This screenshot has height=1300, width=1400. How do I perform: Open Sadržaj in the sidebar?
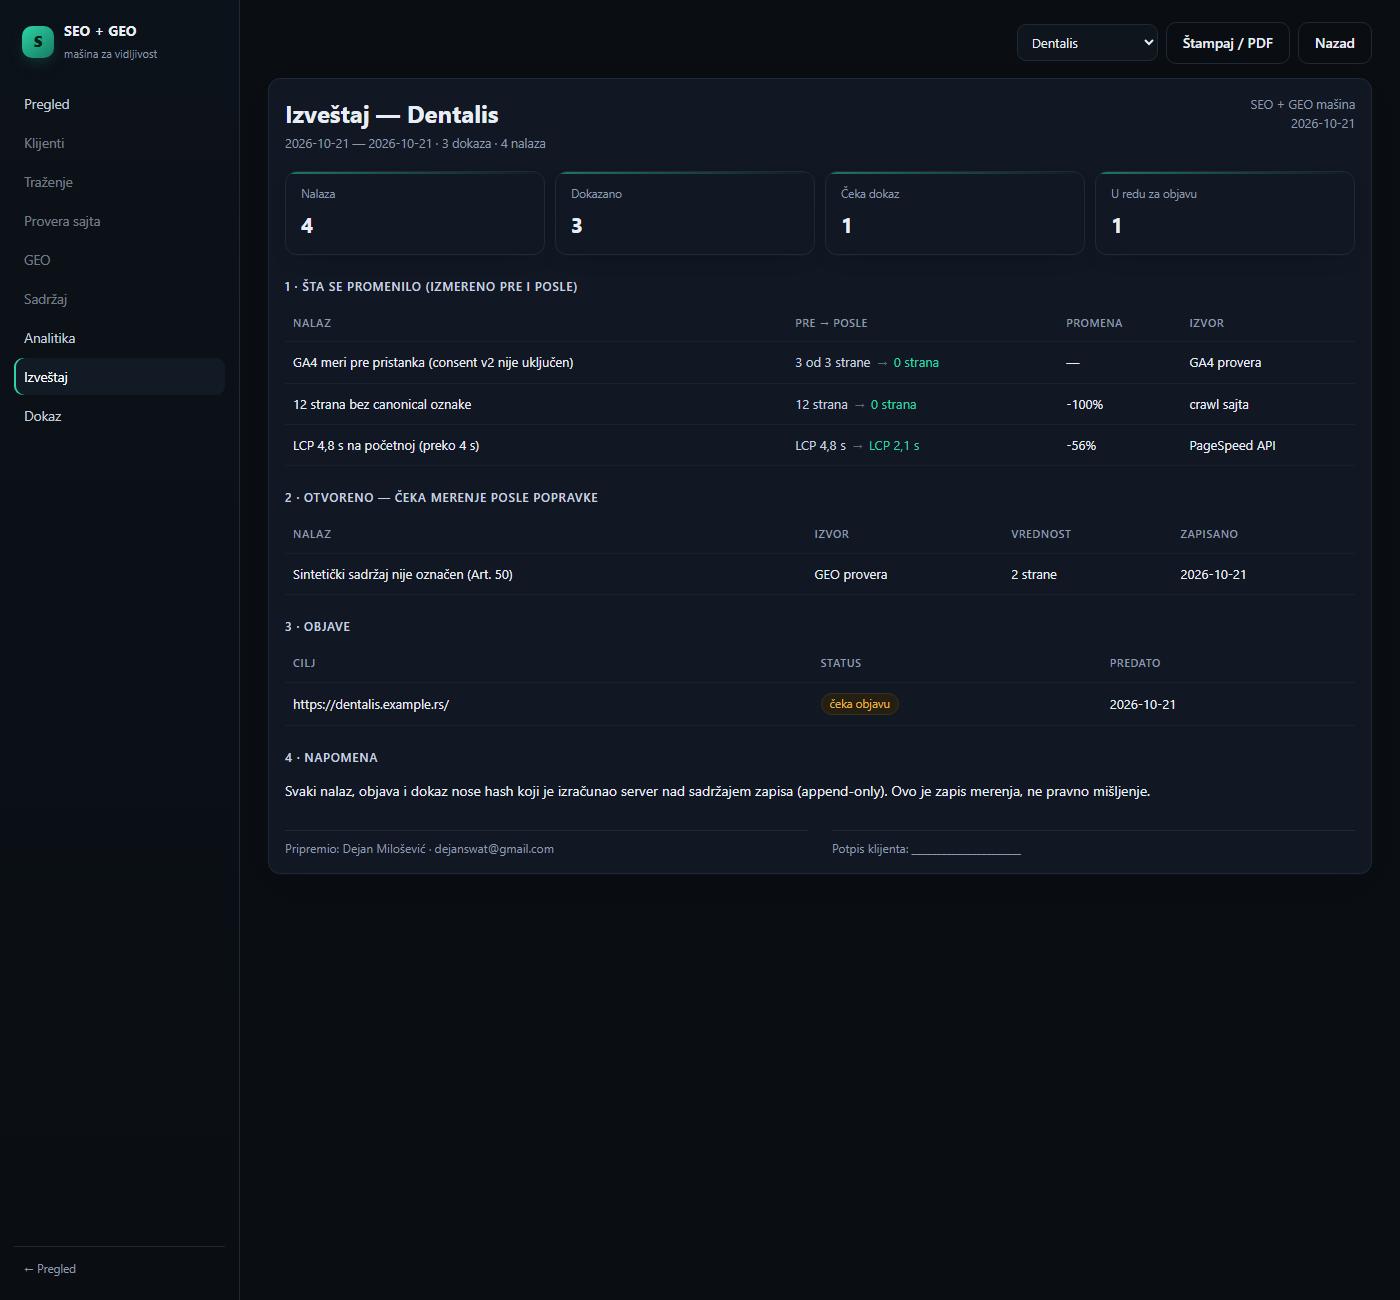tap(119, 299)
